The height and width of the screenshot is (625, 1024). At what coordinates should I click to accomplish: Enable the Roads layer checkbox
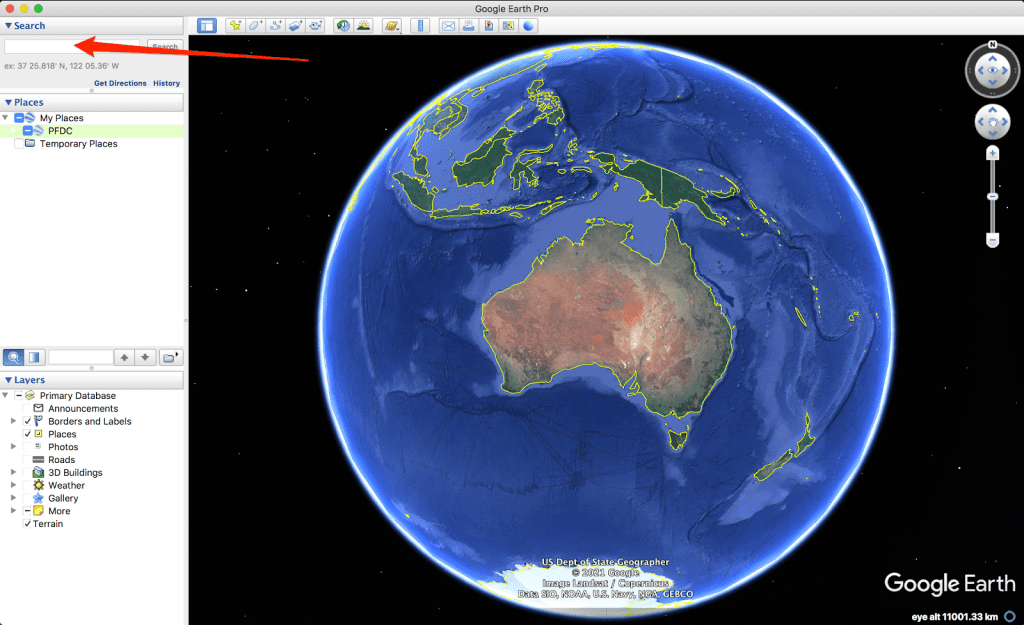[27, 460]
